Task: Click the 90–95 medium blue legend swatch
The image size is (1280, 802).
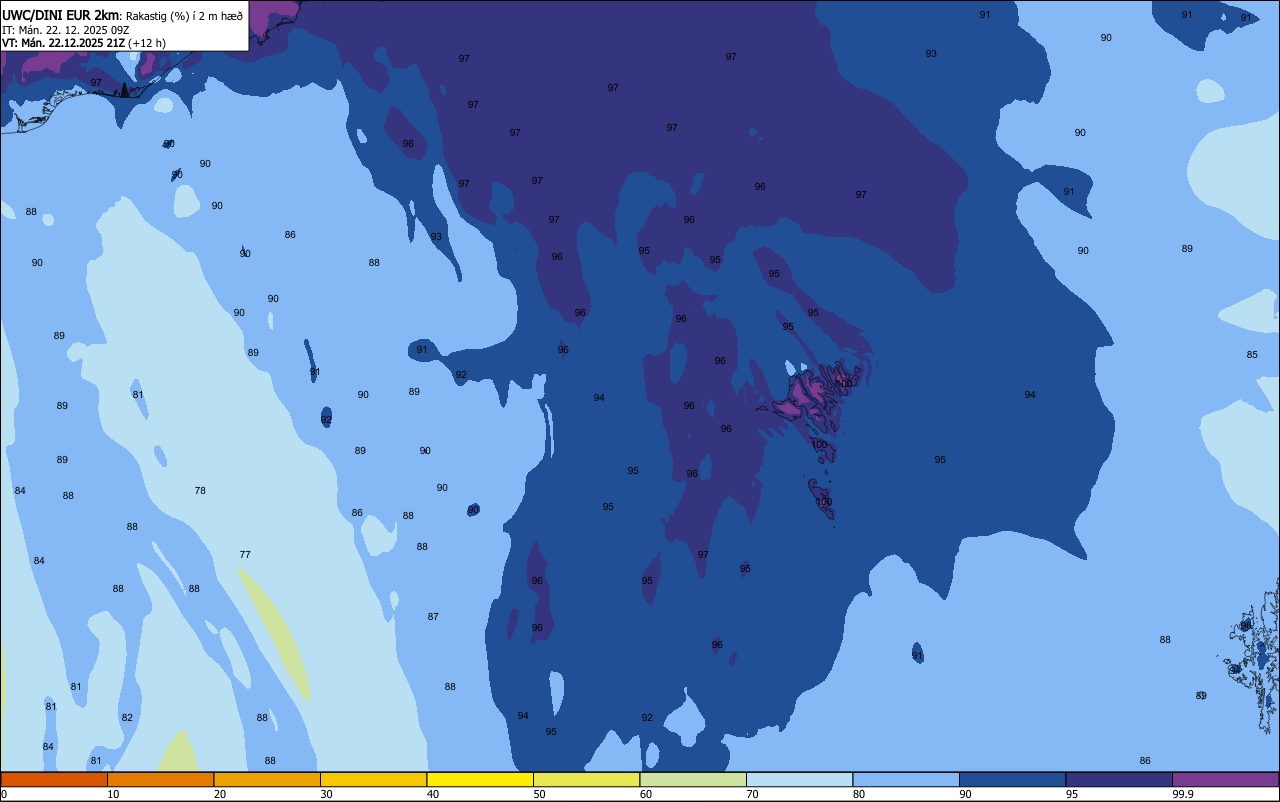Action: (x=1012, y=779)
